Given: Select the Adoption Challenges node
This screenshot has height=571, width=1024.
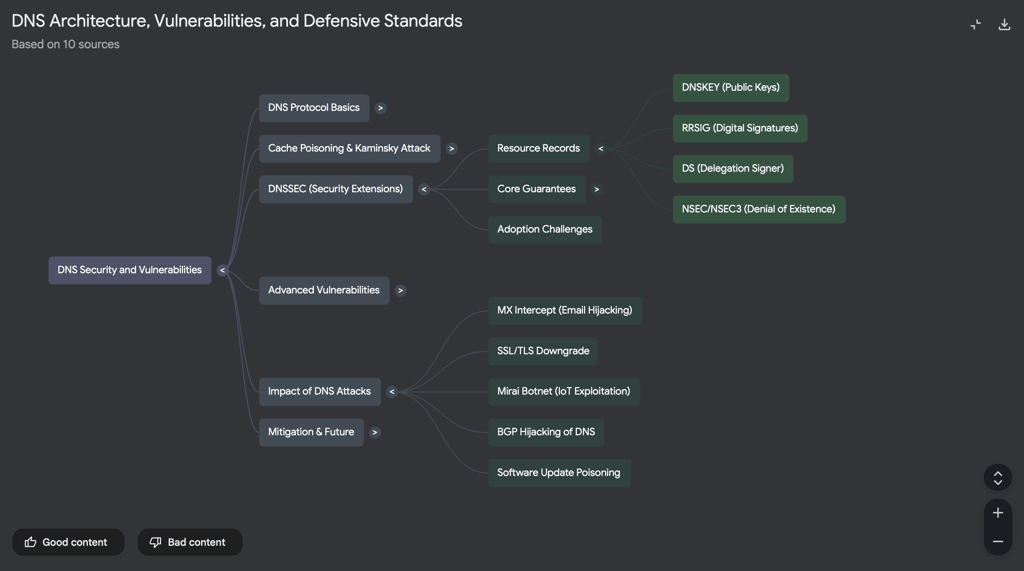Looking at the screenshot, I should click(x=545, y=229).
